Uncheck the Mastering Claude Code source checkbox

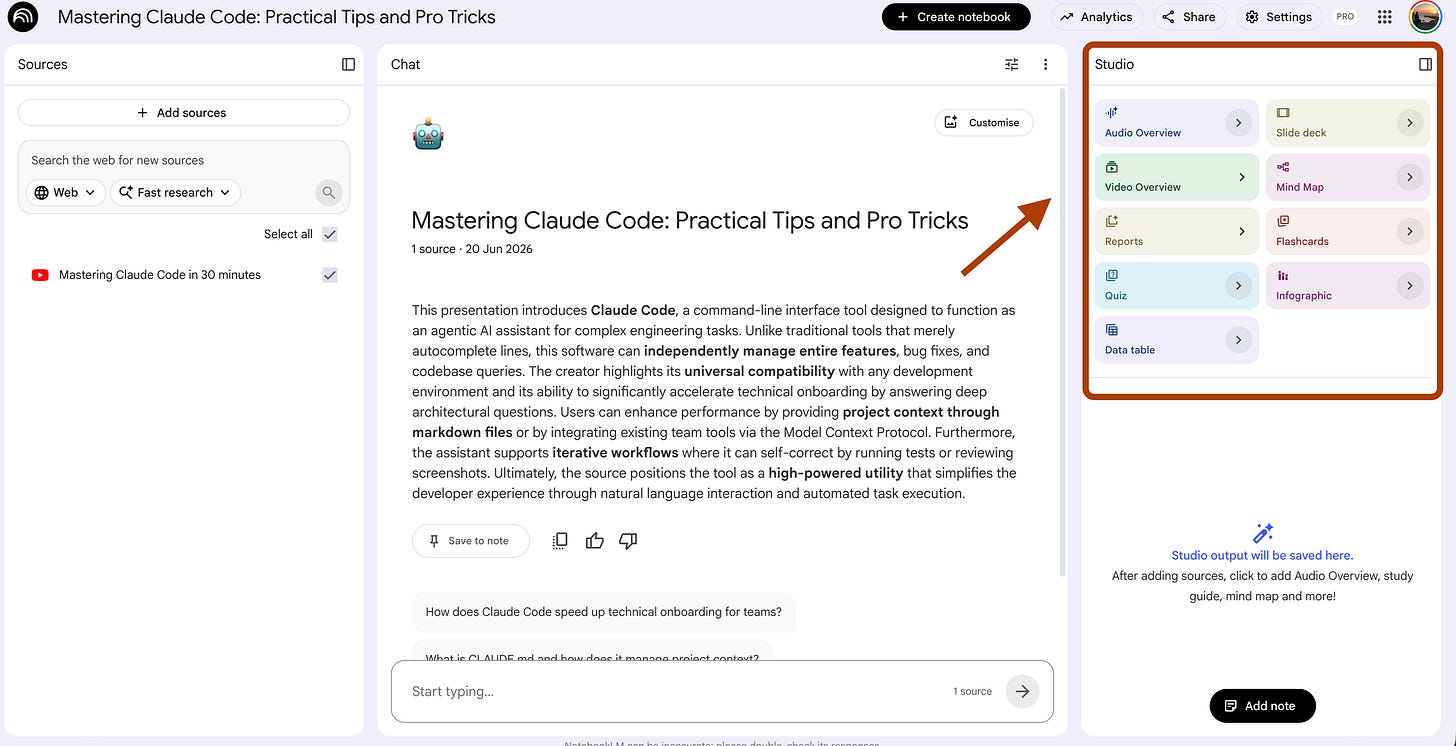[x=330, y=275]
